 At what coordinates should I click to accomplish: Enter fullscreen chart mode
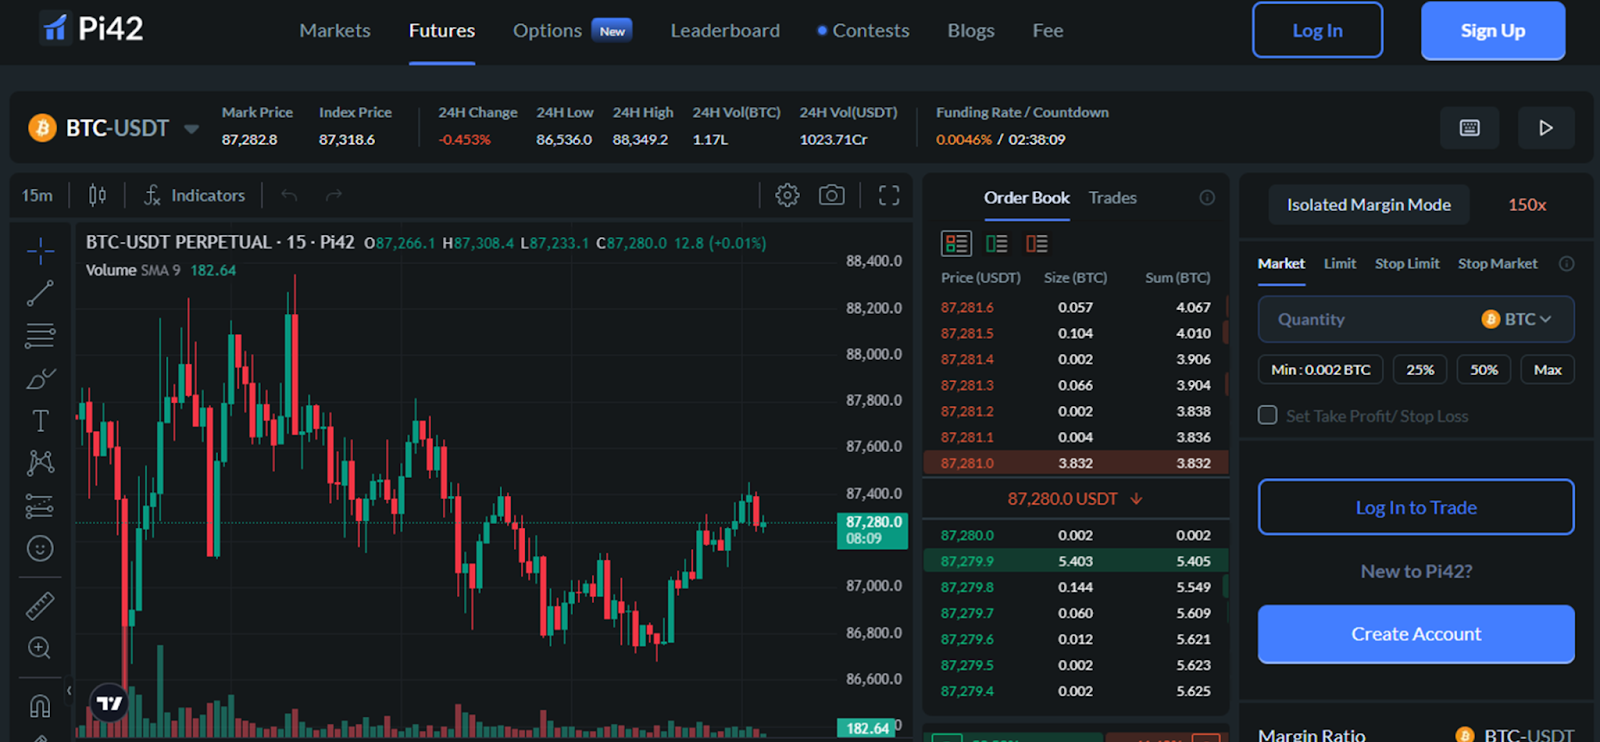click(x=888, y=195)
